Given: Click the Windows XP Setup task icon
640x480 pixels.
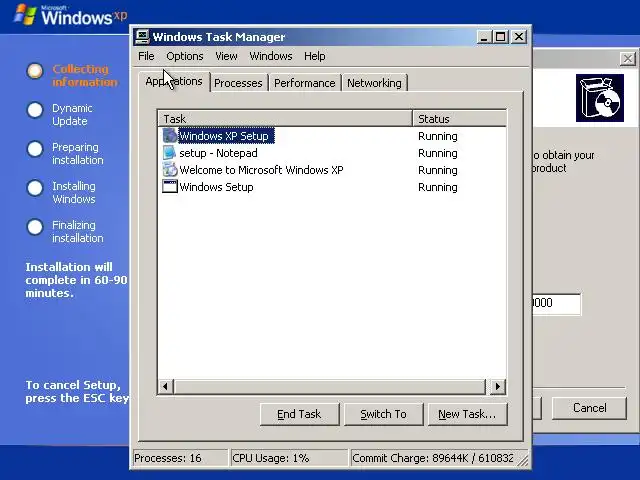Looking at the screenshot, I should click(x=170, y=136).
